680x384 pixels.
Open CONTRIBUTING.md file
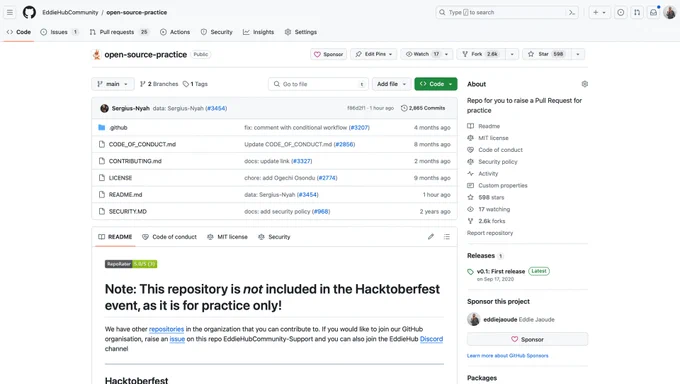(135, 161)
